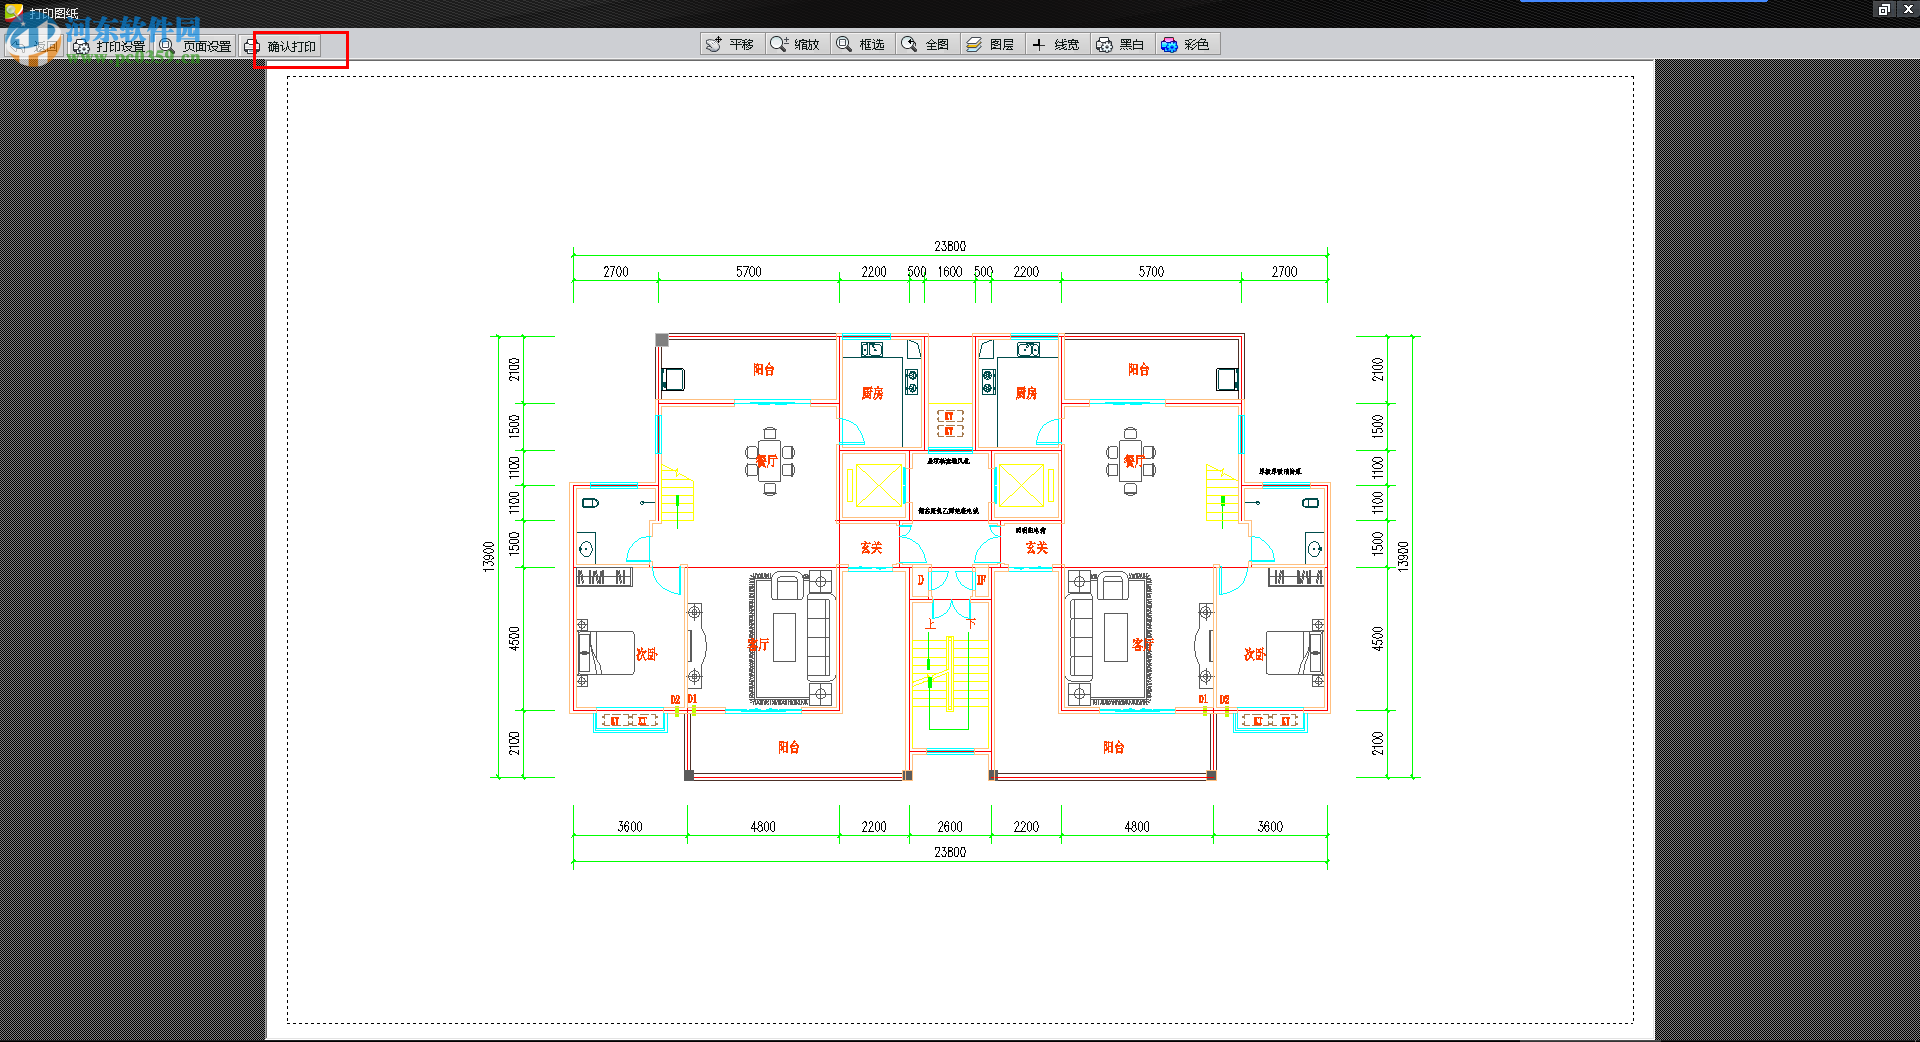The width and height of the screenshot is (1920, 1042).
Task: Click 确认打印 to confirm printing
Action: coord(281,46)
